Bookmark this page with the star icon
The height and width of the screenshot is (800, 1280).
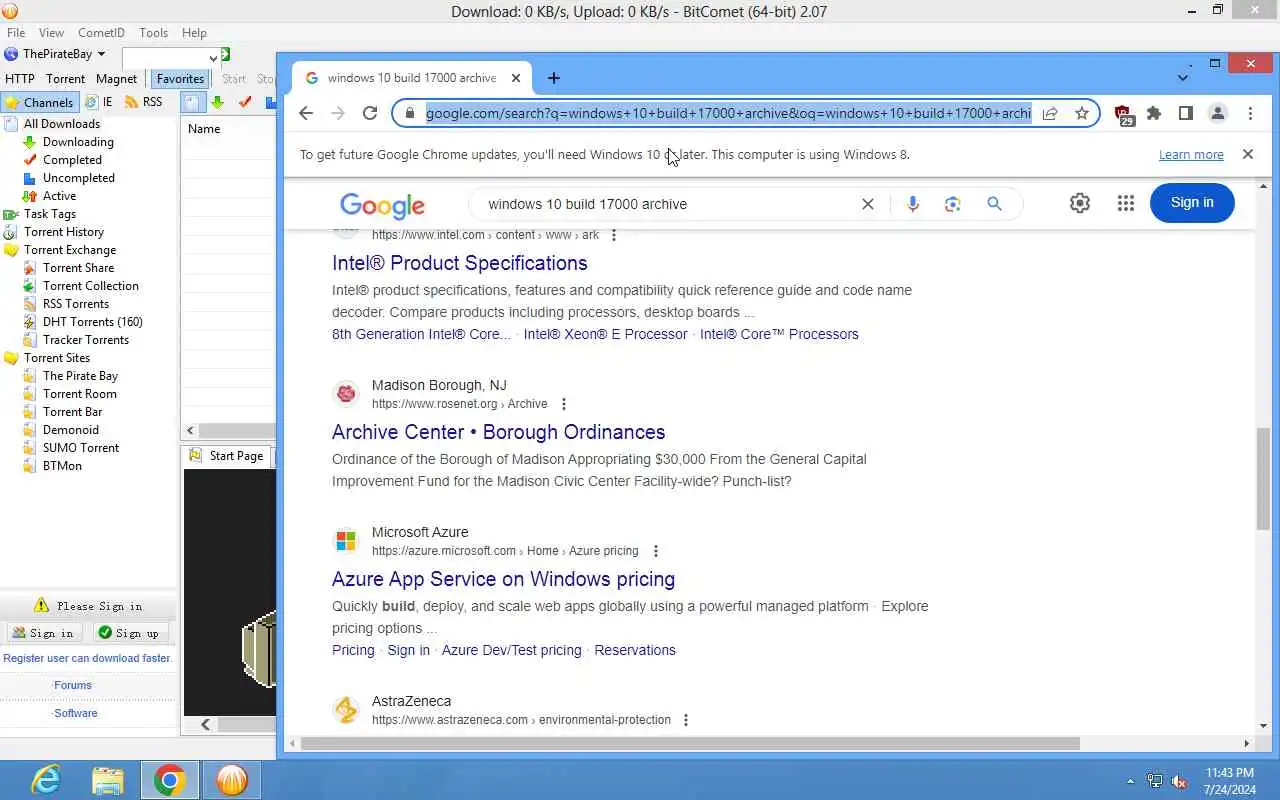(x=1081, y=113)
